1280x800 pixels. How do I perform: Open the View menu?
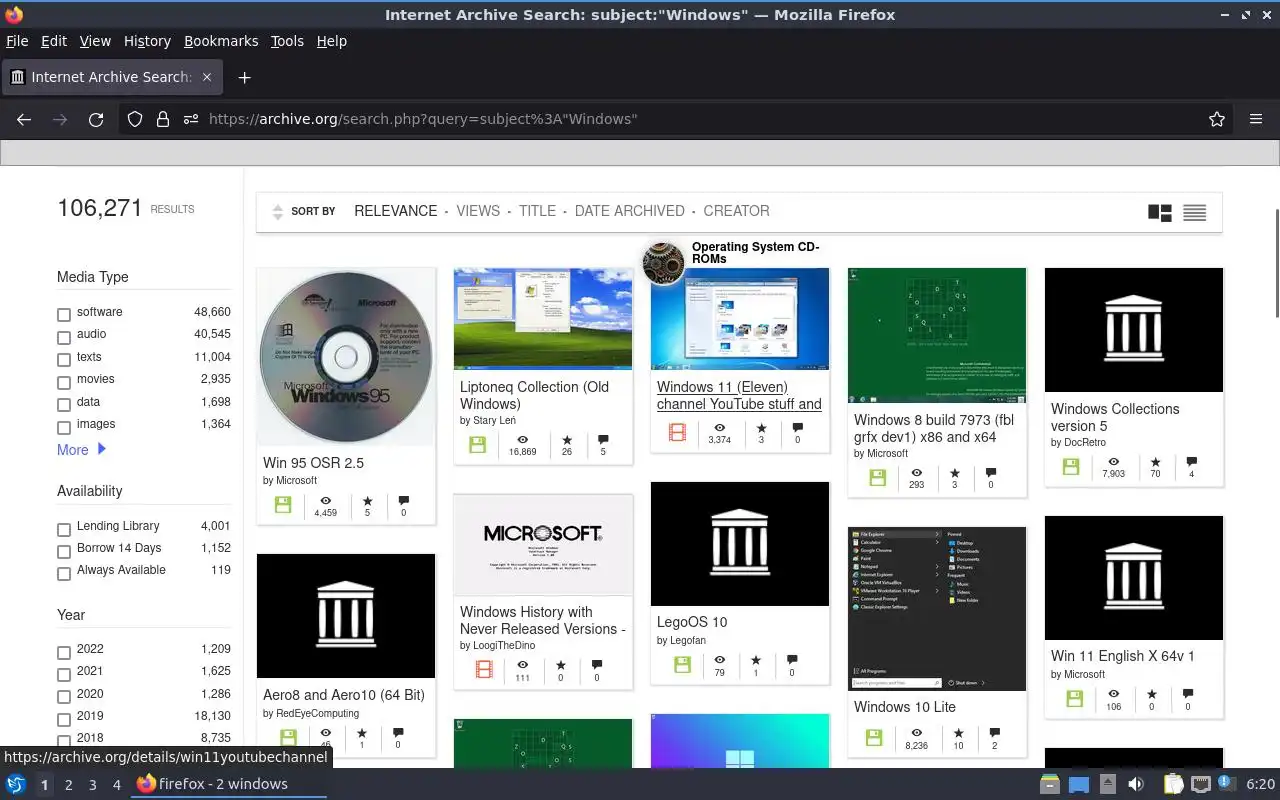point(95,41)
